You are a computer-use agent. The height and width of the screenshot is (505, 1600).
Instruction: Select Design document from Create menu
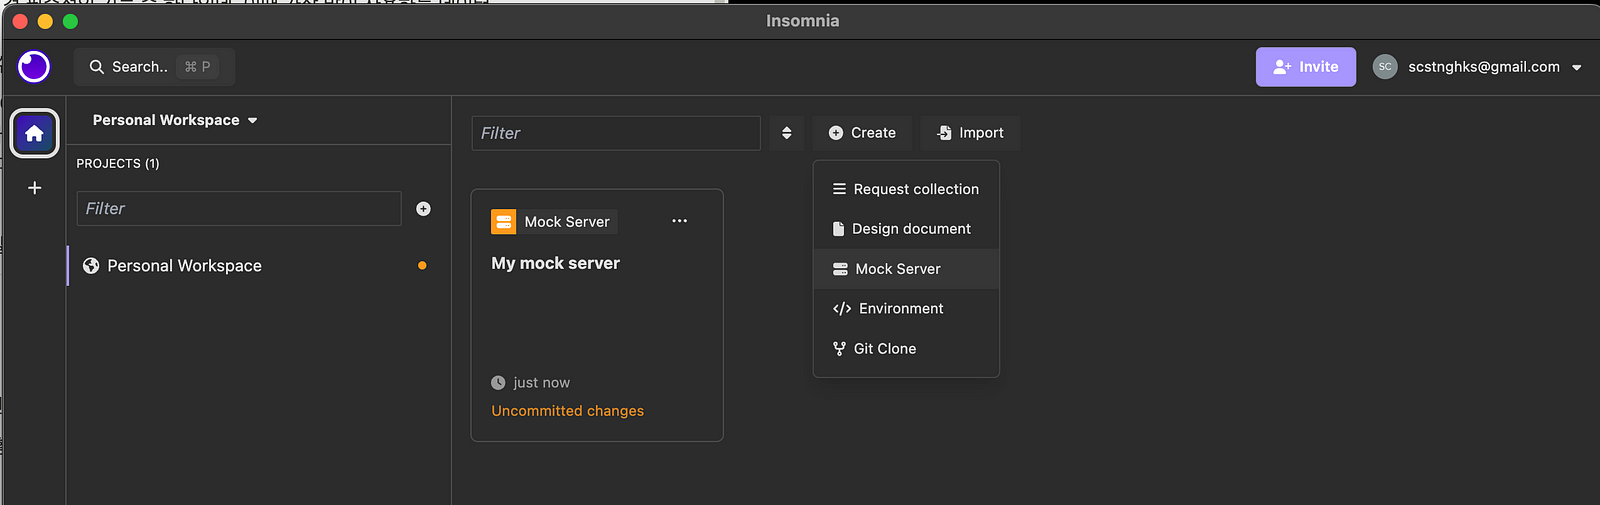(x=906, y=229)
